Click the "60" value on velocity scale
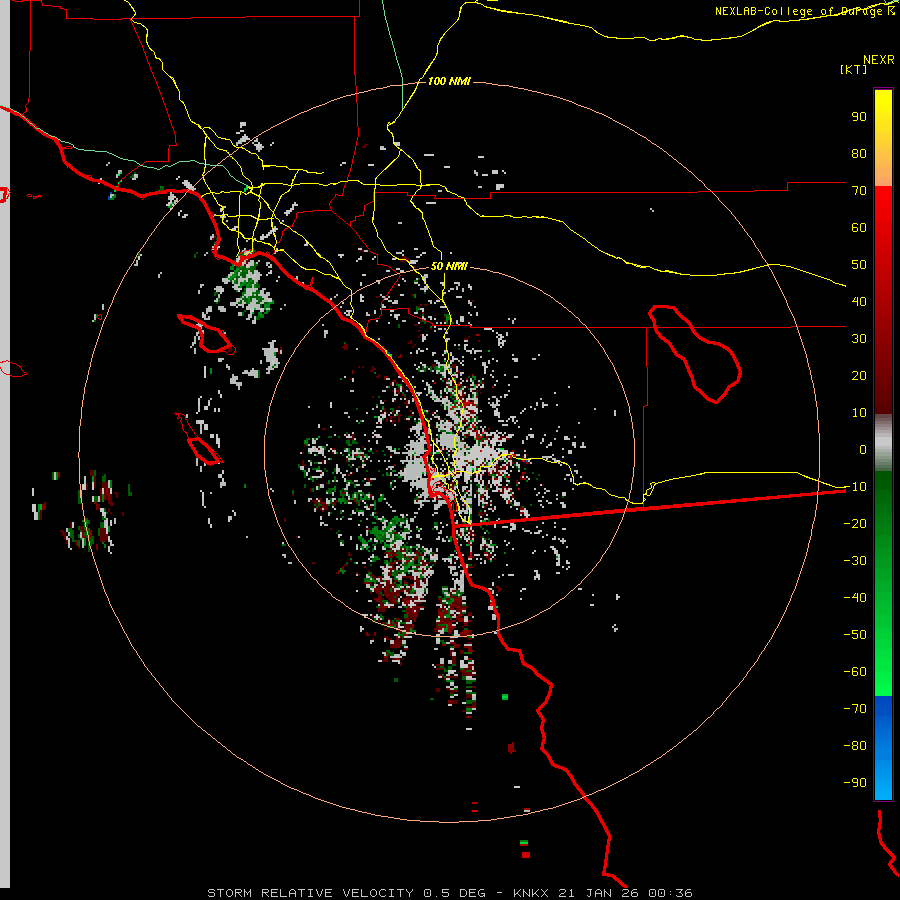 859,228
